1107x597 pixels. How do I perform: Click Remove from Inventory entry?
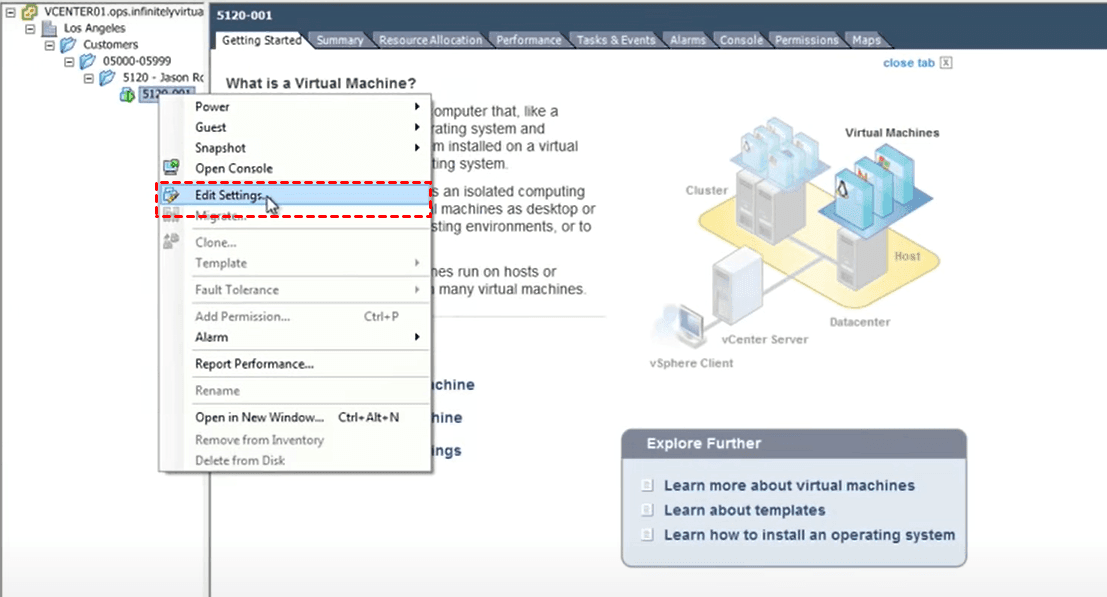295,440
